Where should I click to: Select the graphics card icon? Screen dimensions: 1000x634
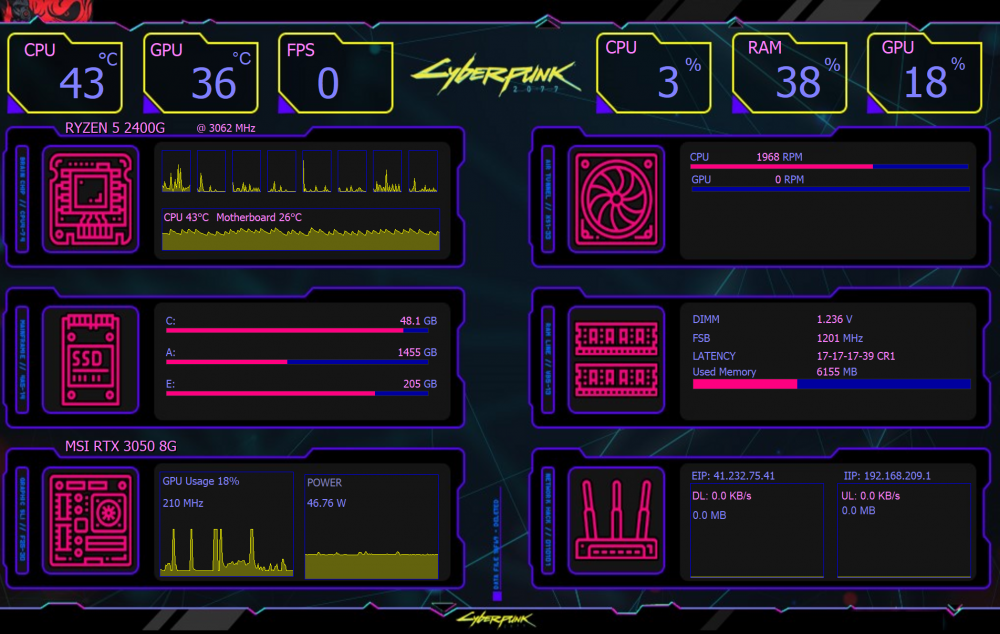tap(91, 516)
